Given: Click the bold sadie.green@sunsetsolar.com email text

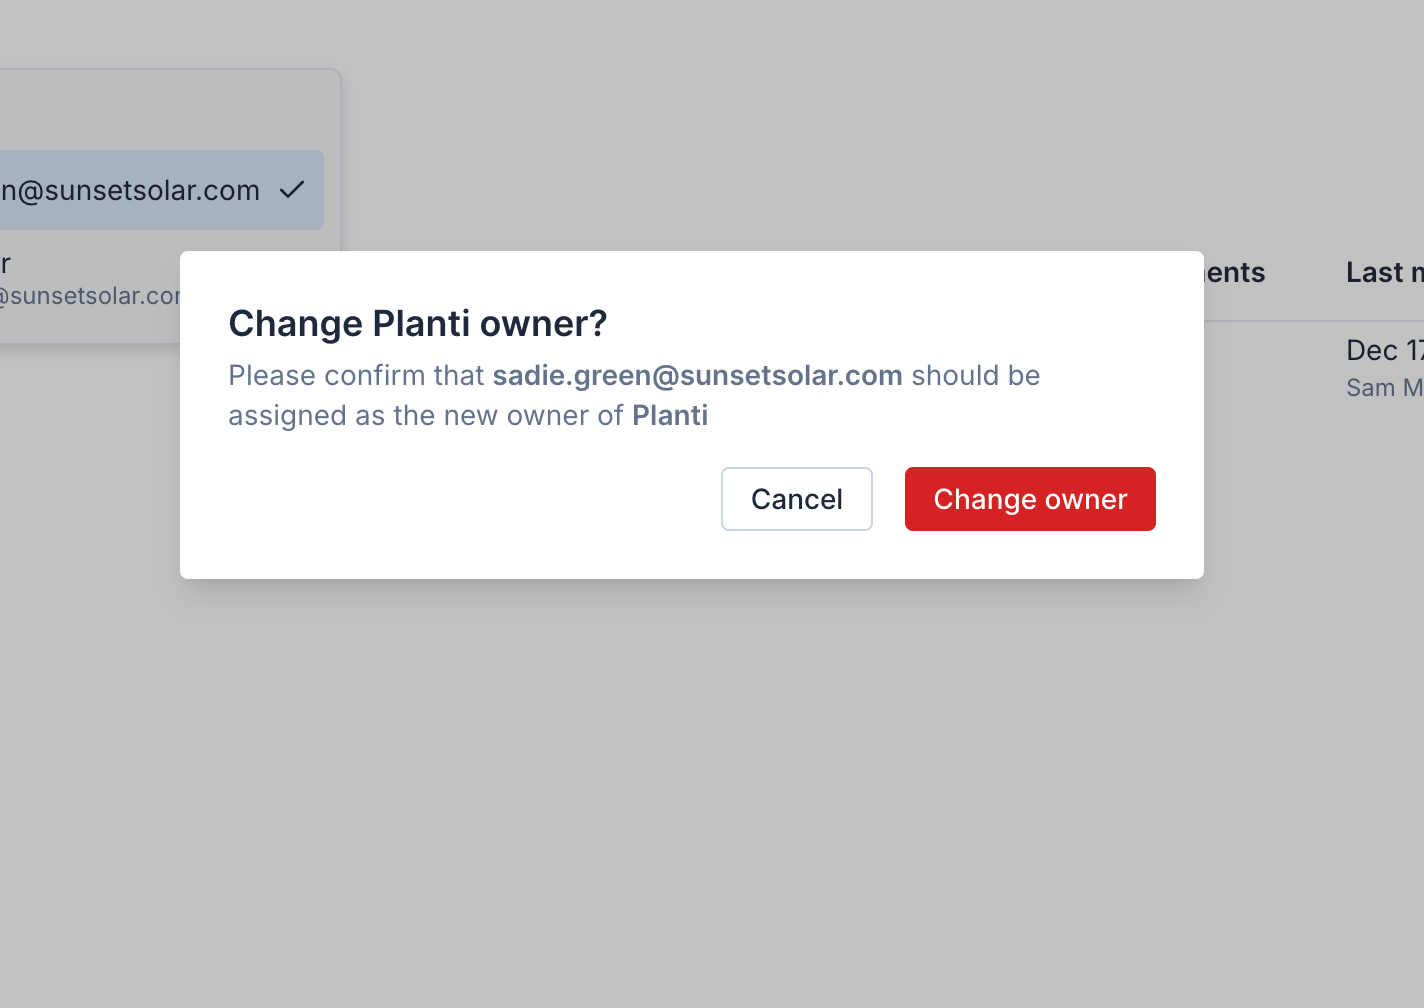Looking at the screenshot, I should click(697, 375).
